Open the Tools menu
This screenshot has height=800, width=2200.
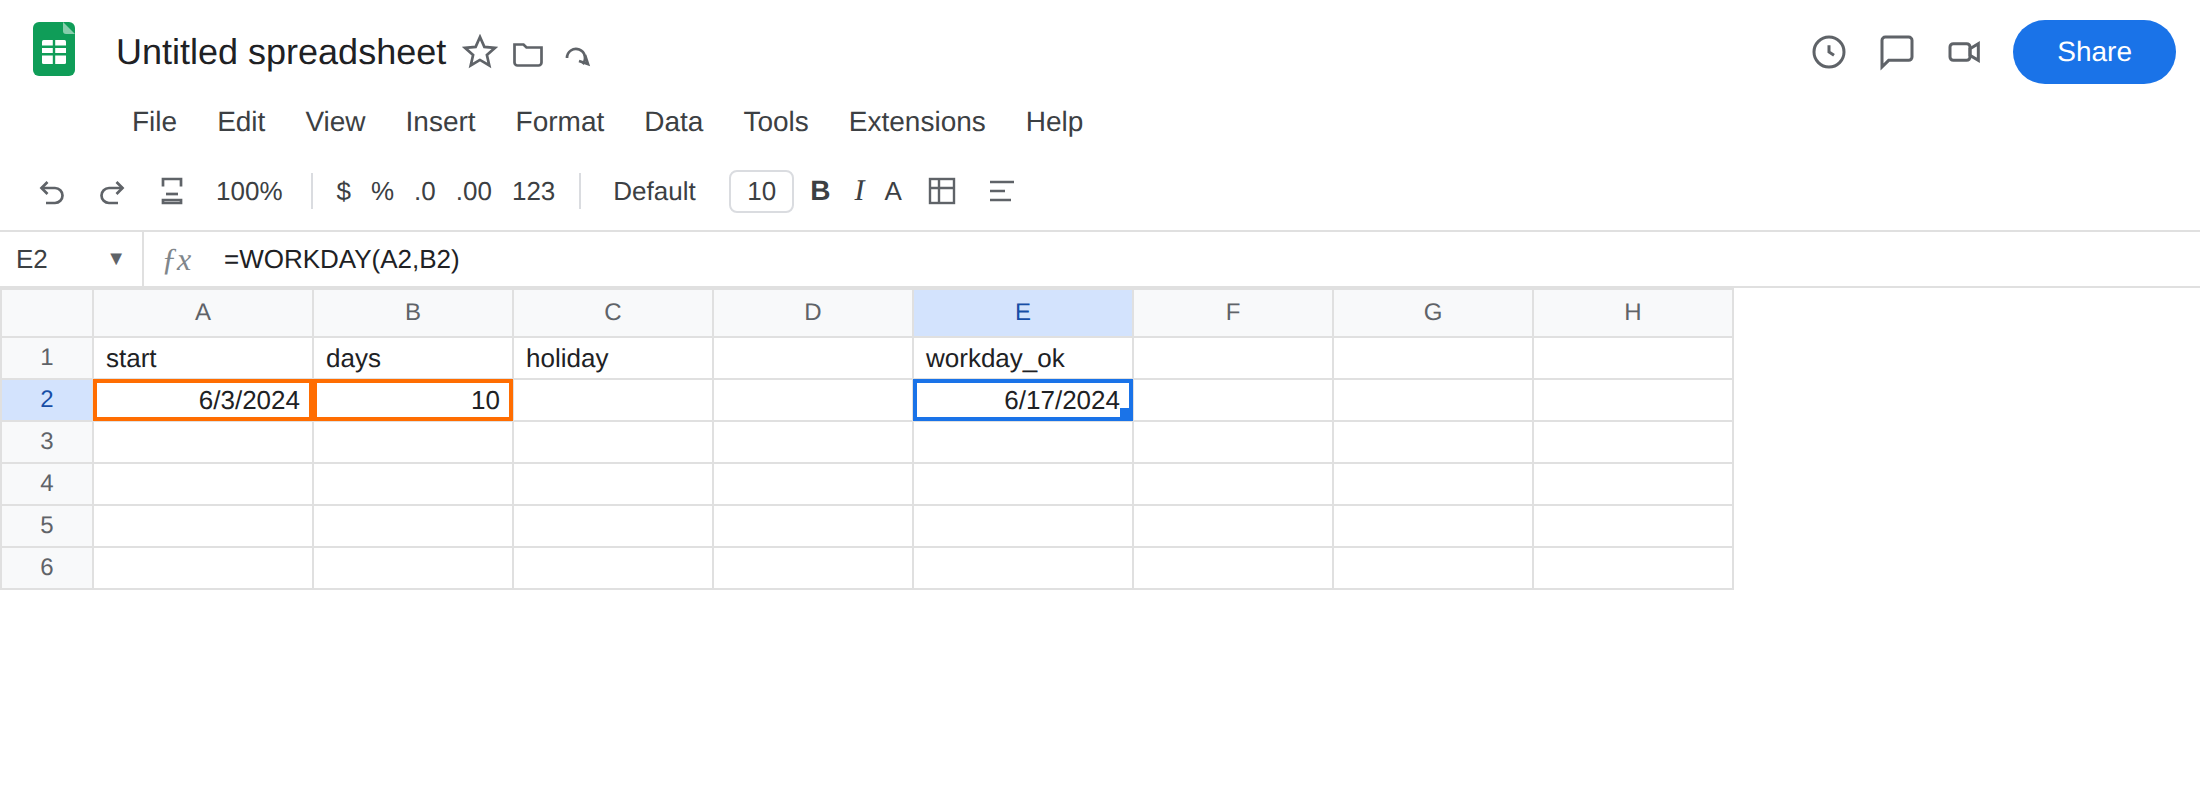775,122
